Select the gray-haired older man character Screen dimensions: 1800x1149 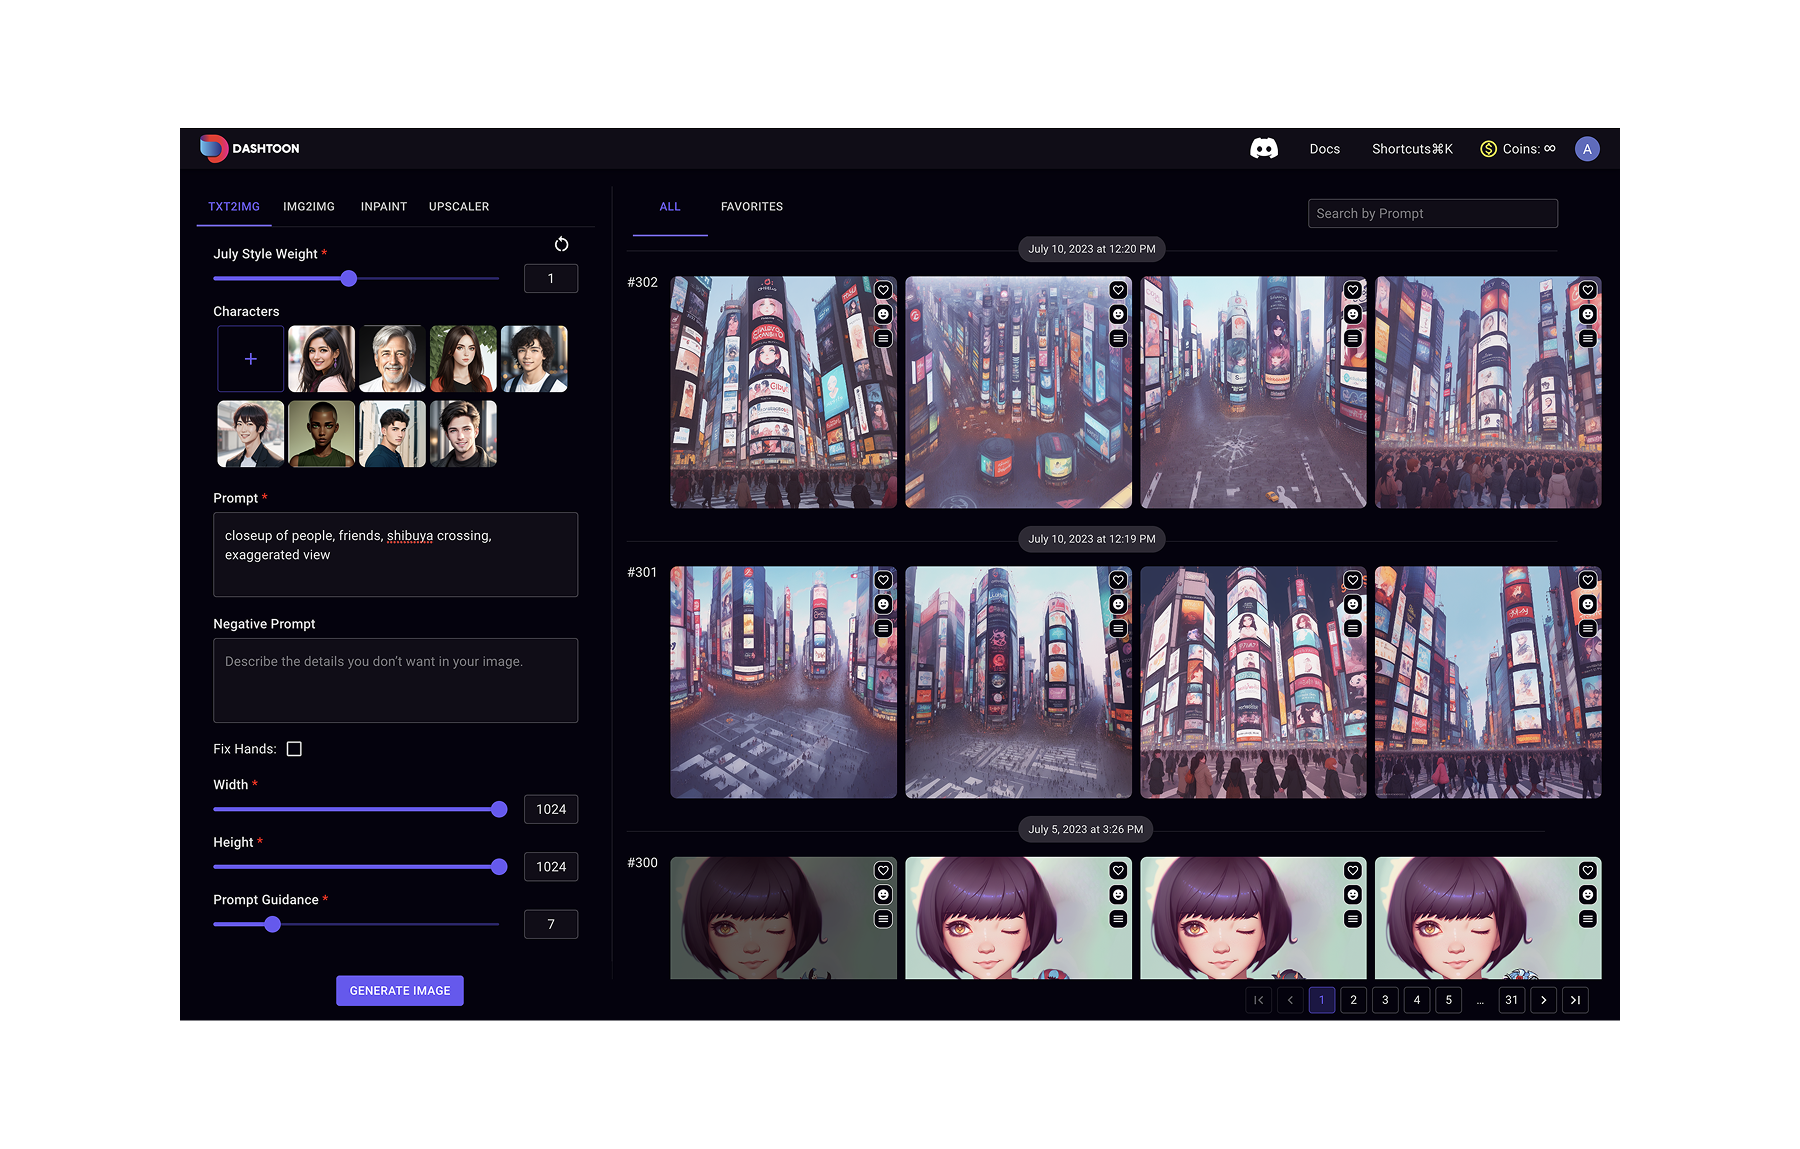[392, 359]
